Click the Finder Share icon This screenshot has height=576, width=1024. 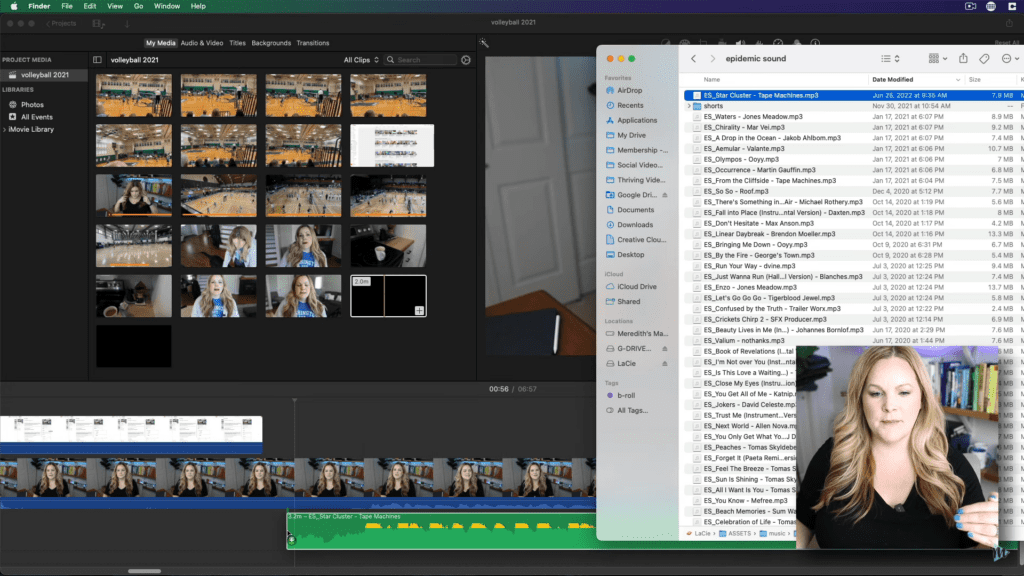point(963,58)
